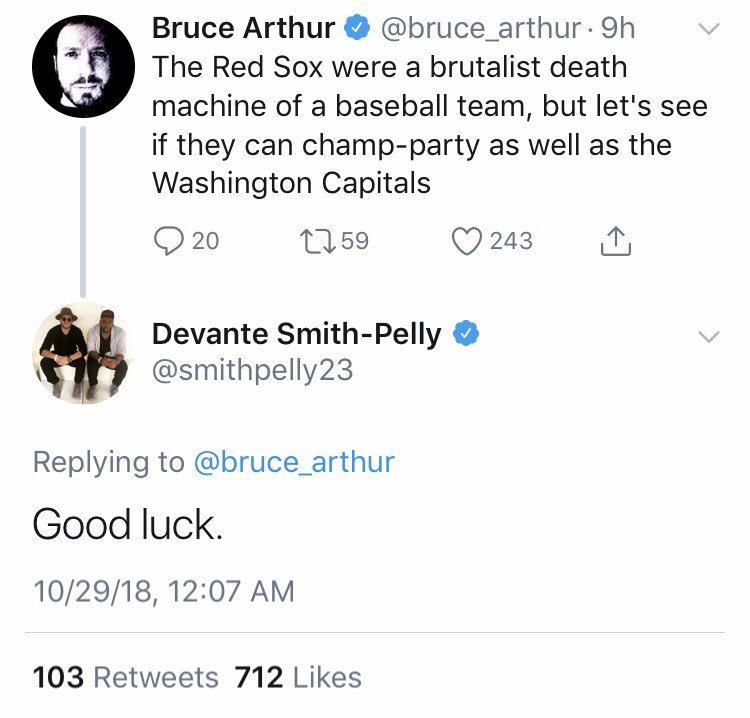Click the Devante Smith-Pelly display name
The height and width of the screenshot is (718, 750).
coord(296,334)
